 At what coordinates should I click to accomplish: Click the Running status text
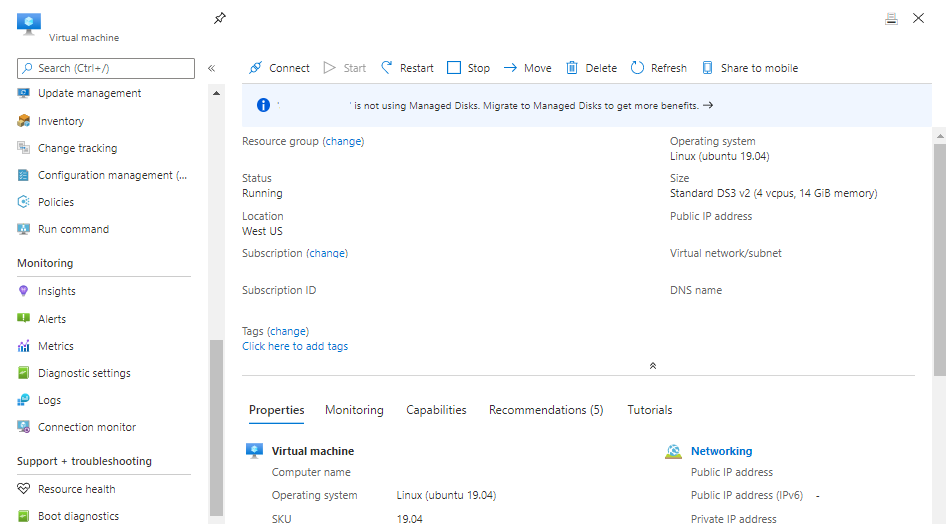tap(262, 194)
